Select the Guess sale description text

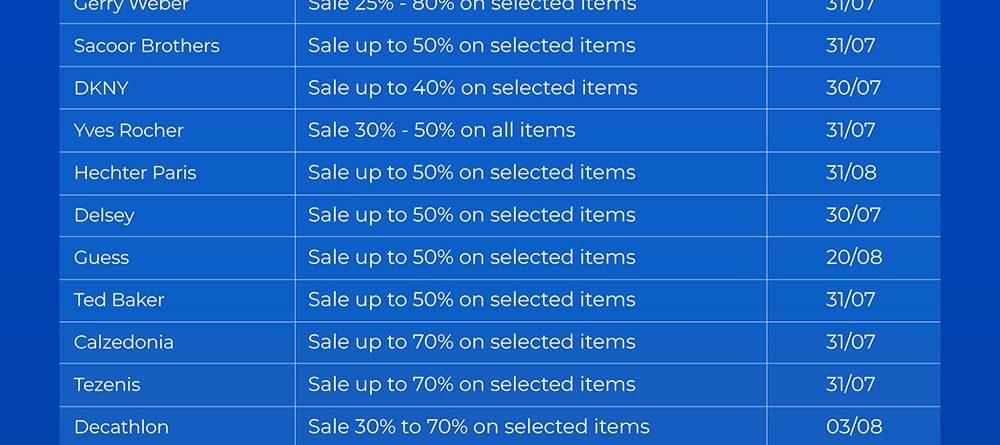471,257
